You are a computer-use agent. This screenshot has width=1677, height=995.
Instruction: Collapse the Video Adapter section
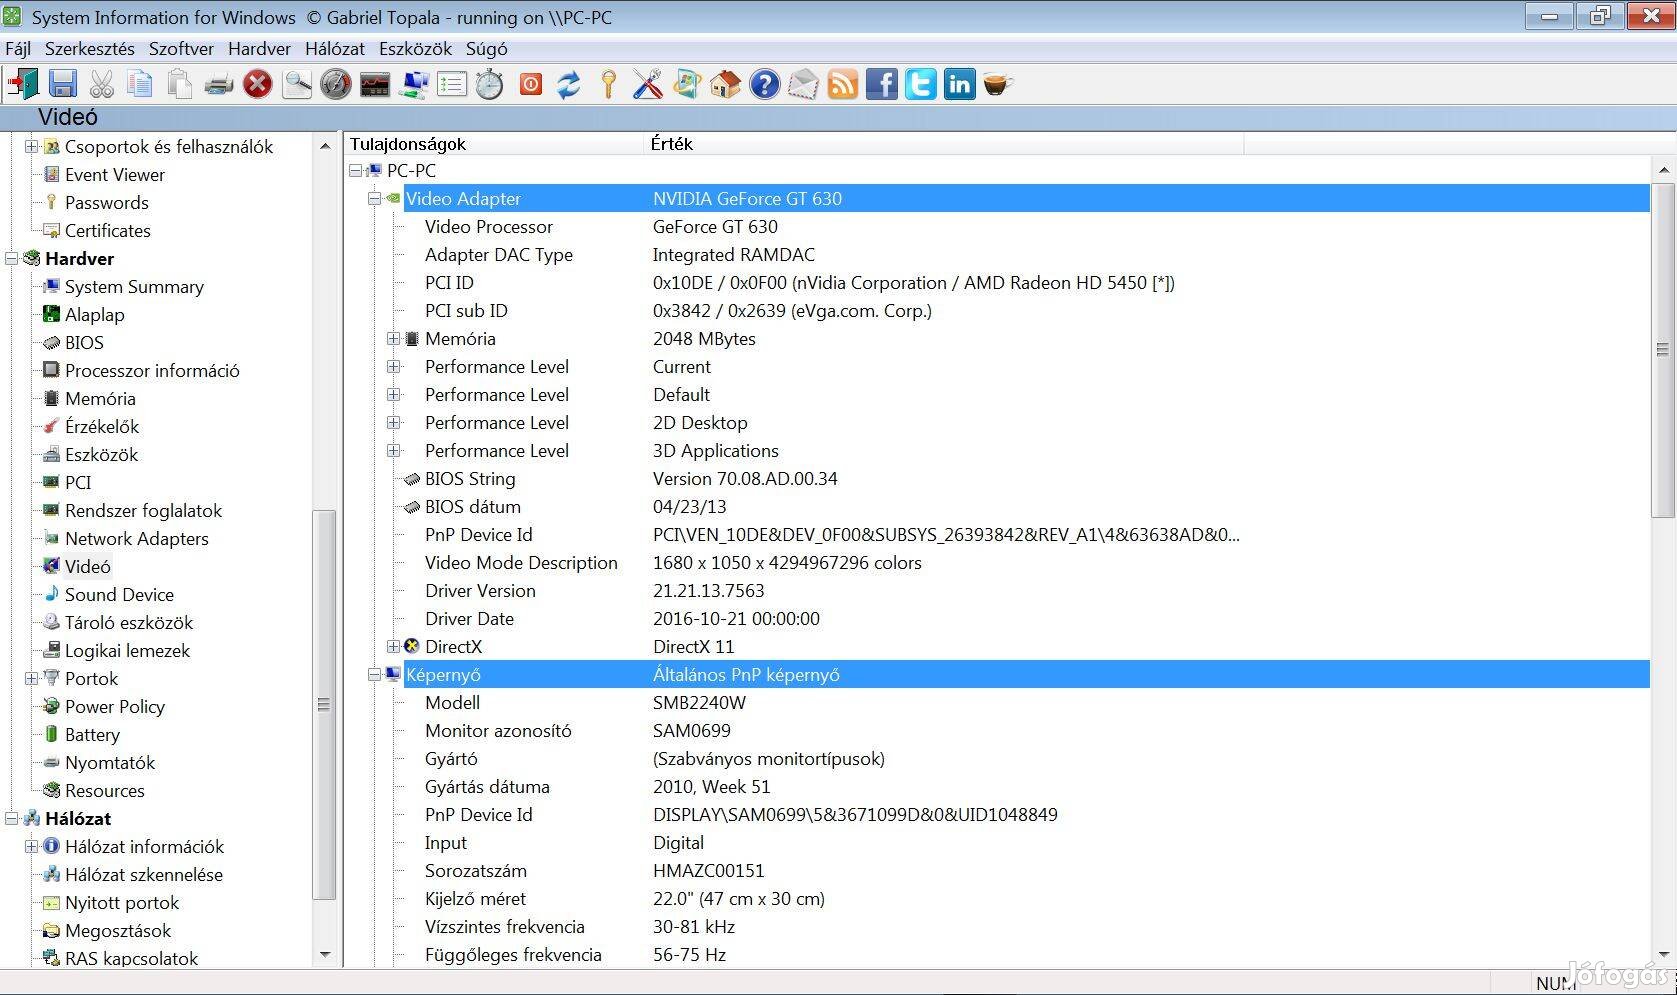pyautogui.click(x=374, y=198)
